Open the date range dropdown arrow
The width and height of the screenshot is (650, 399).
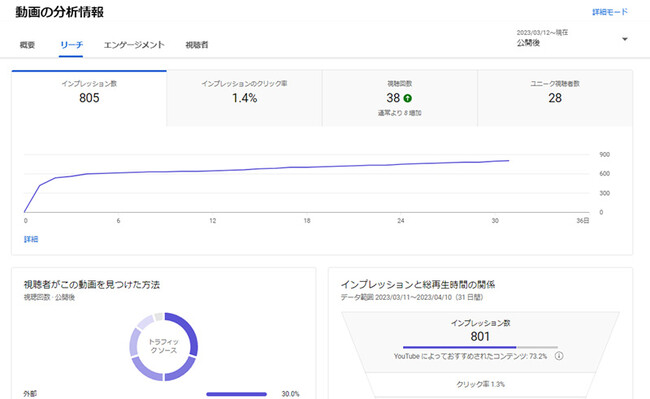point(624,39)
